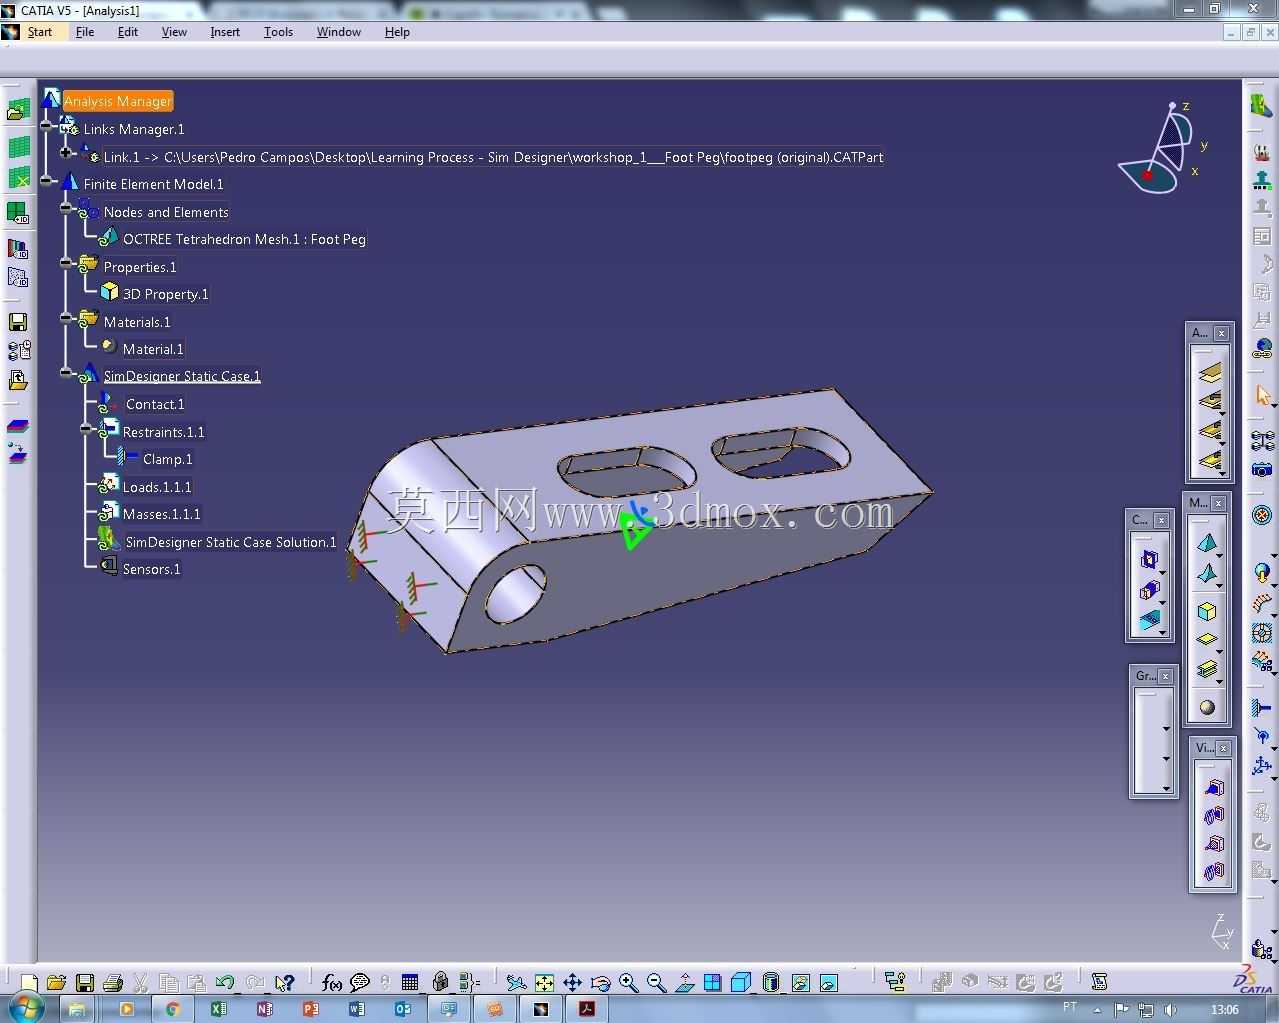Open the Help menu

tap(397, 32)
